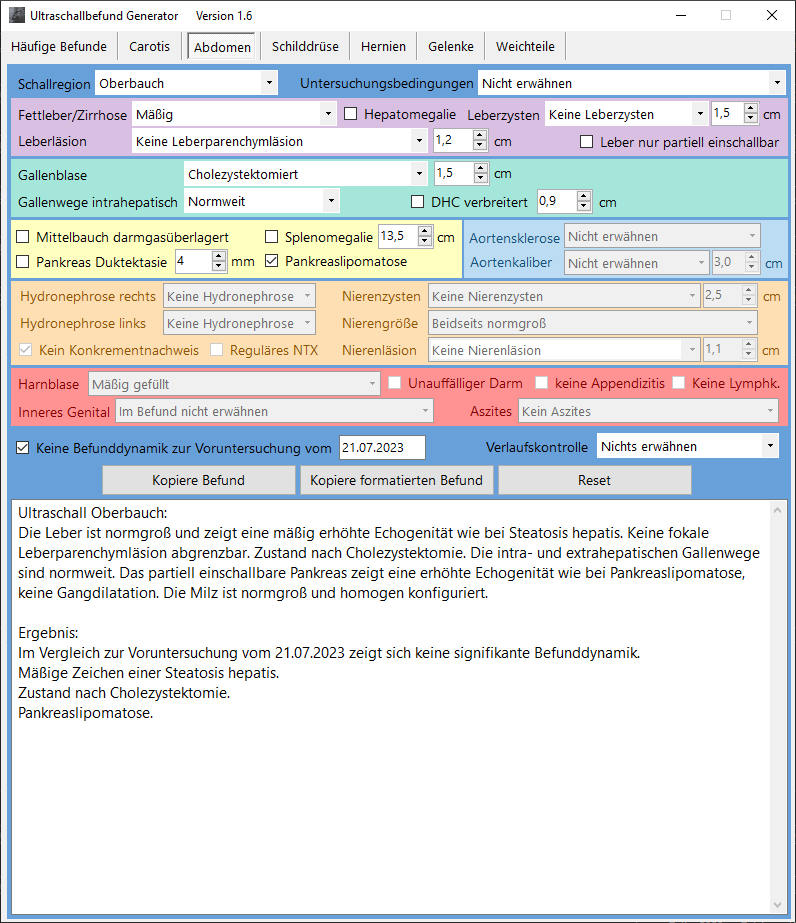Viewport: 796px width, 923px height.
Task: Enable the Hepatomegalie checkbox
Action: tap(351, 115)
